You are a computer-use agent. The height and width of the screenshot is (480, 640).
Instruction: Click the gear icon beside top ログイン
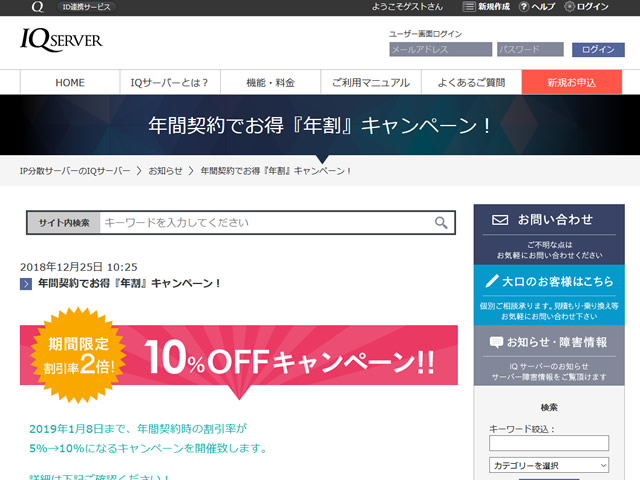coord(569,6)
